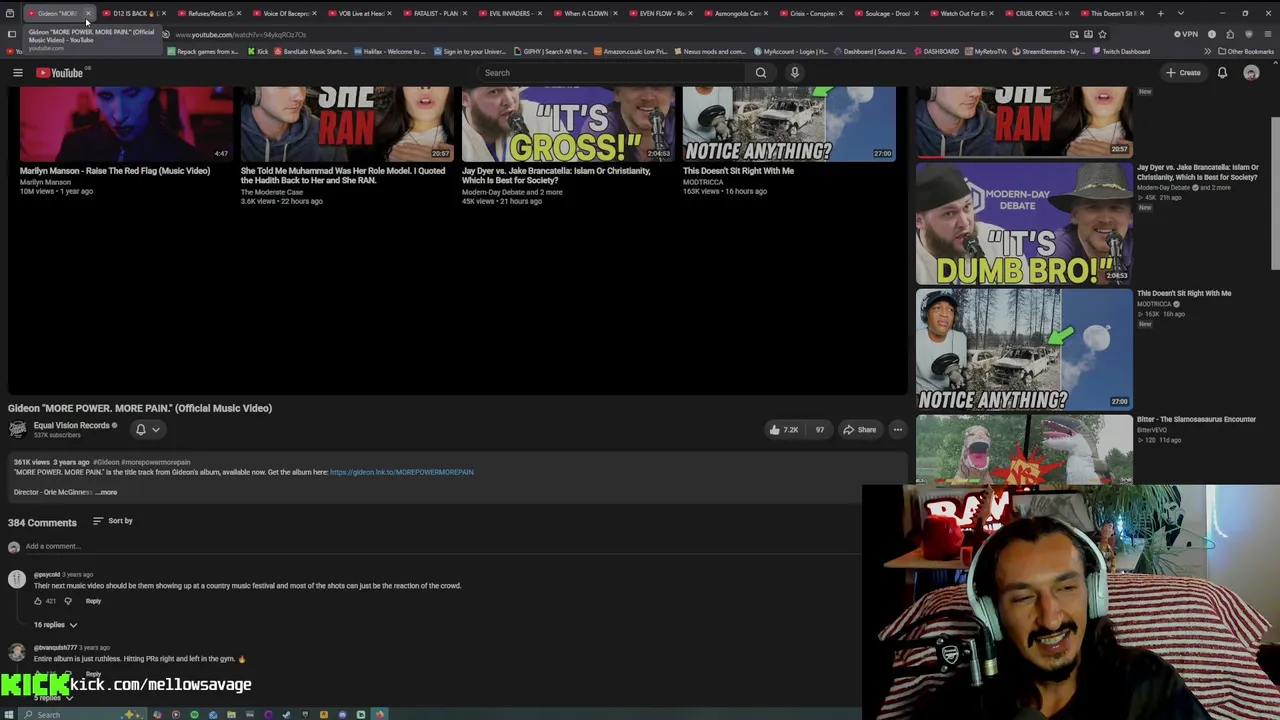Open @bvanquish777 commenter avatar

point(17,652)
